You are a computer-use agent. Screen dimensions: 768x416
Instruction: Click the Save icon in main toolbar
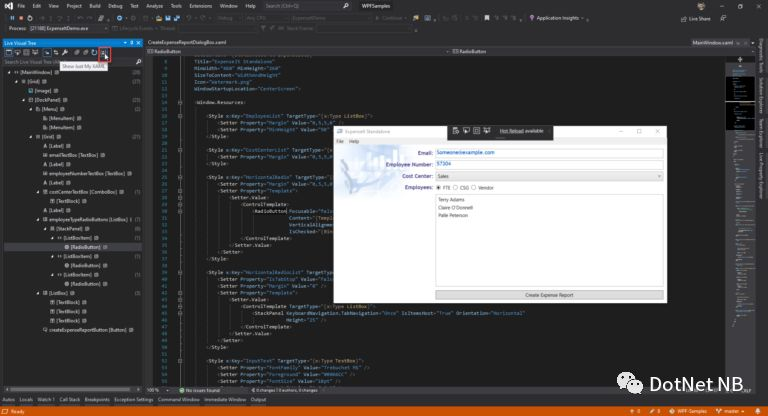point(168,18)
